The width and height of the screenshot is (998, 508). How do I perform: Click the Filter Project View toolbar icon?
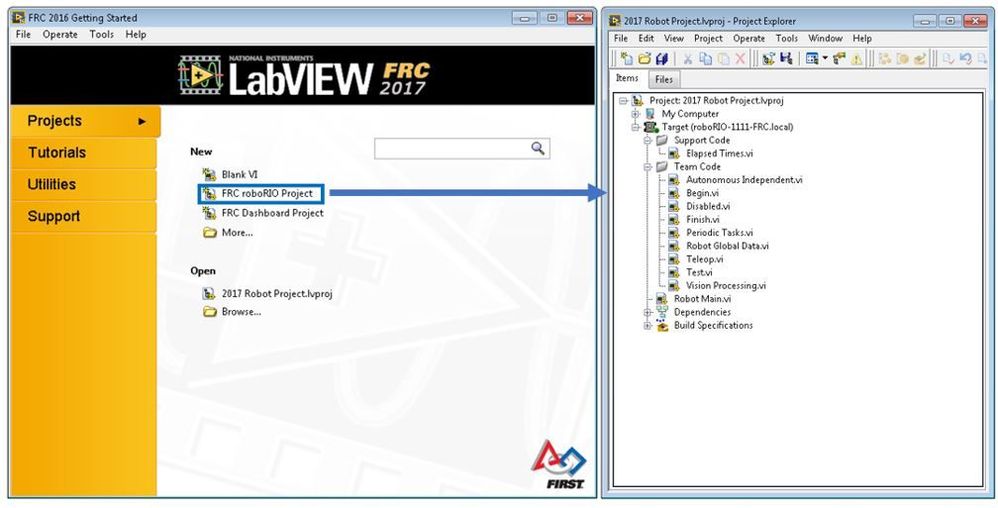812,59
